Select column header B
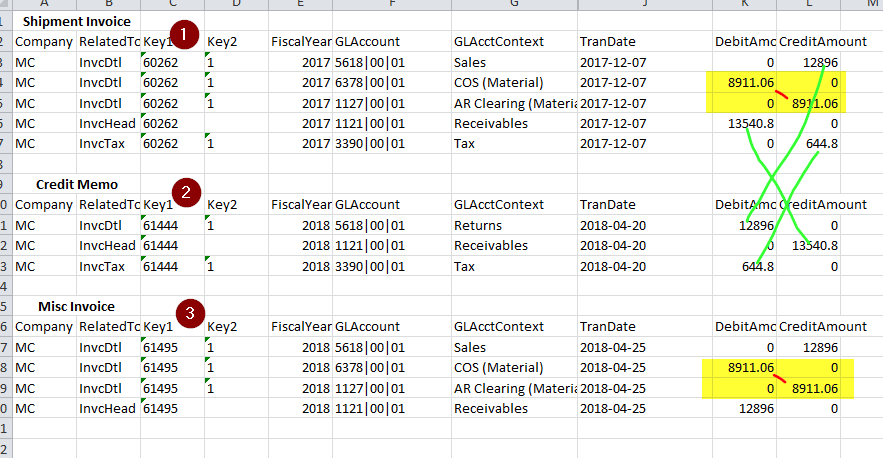 108,4
